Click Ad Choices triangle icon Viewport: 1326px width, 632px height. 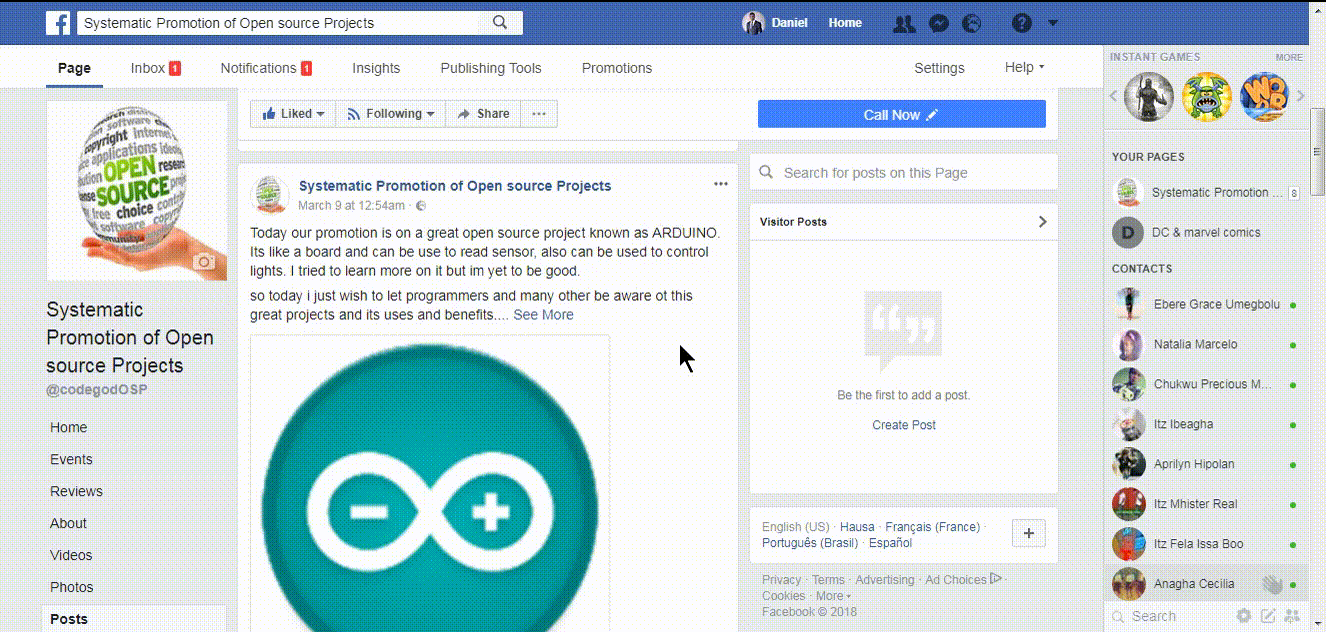coord(995,578)
